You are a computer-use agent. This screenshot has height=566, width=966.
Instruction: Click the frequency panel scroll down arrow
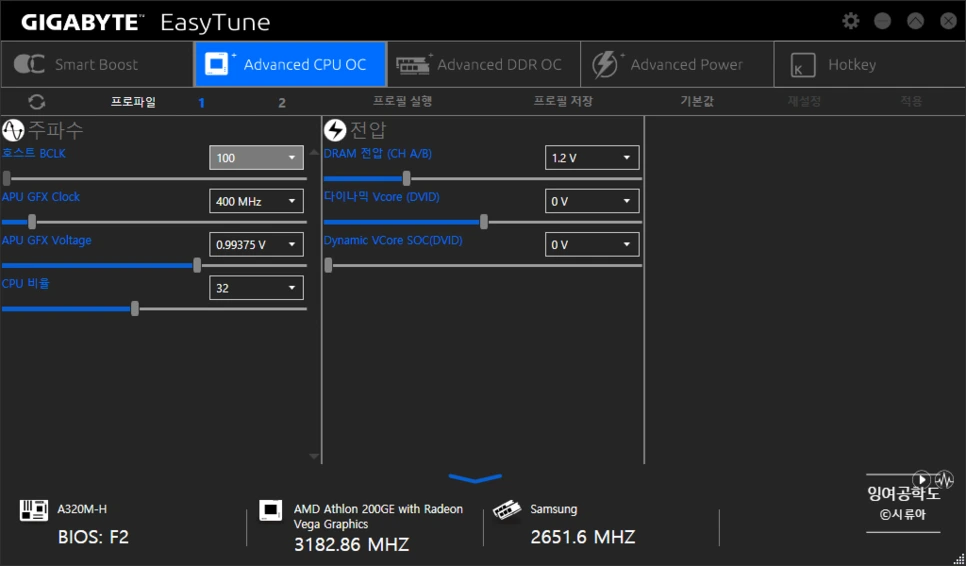click(314, 456)
